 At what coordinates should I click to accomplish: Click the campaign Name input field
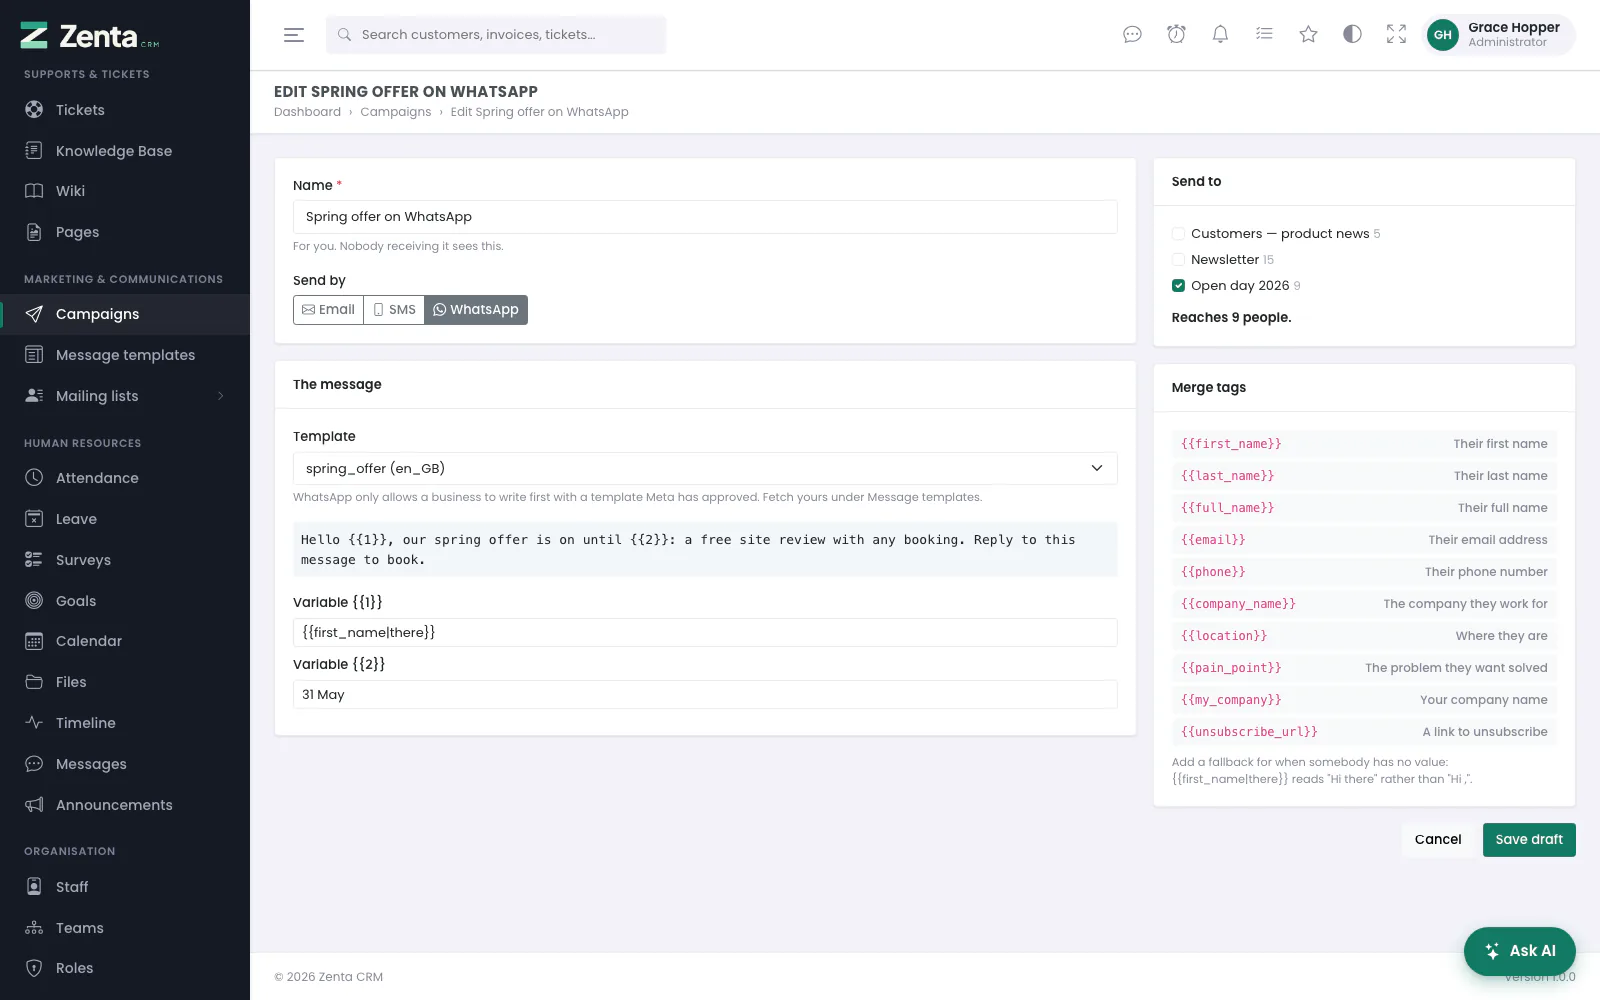coord(705,217)
